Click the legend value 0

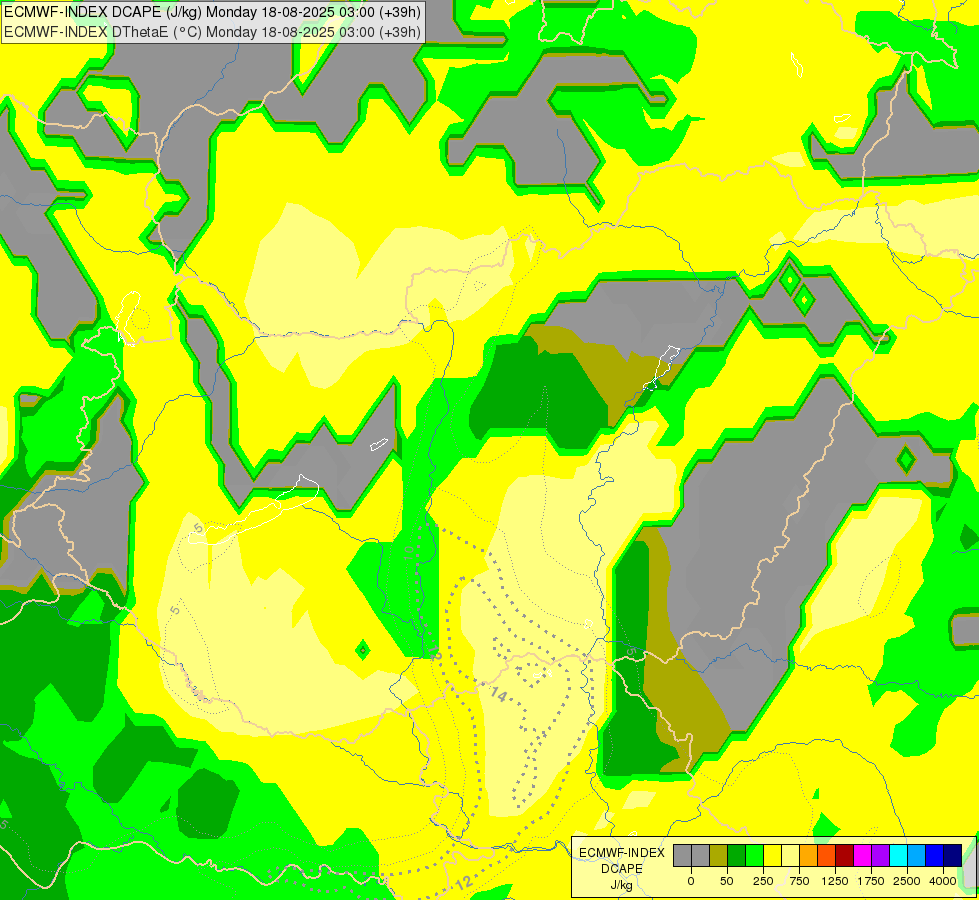pyautogui.click(x=691, y=881)
